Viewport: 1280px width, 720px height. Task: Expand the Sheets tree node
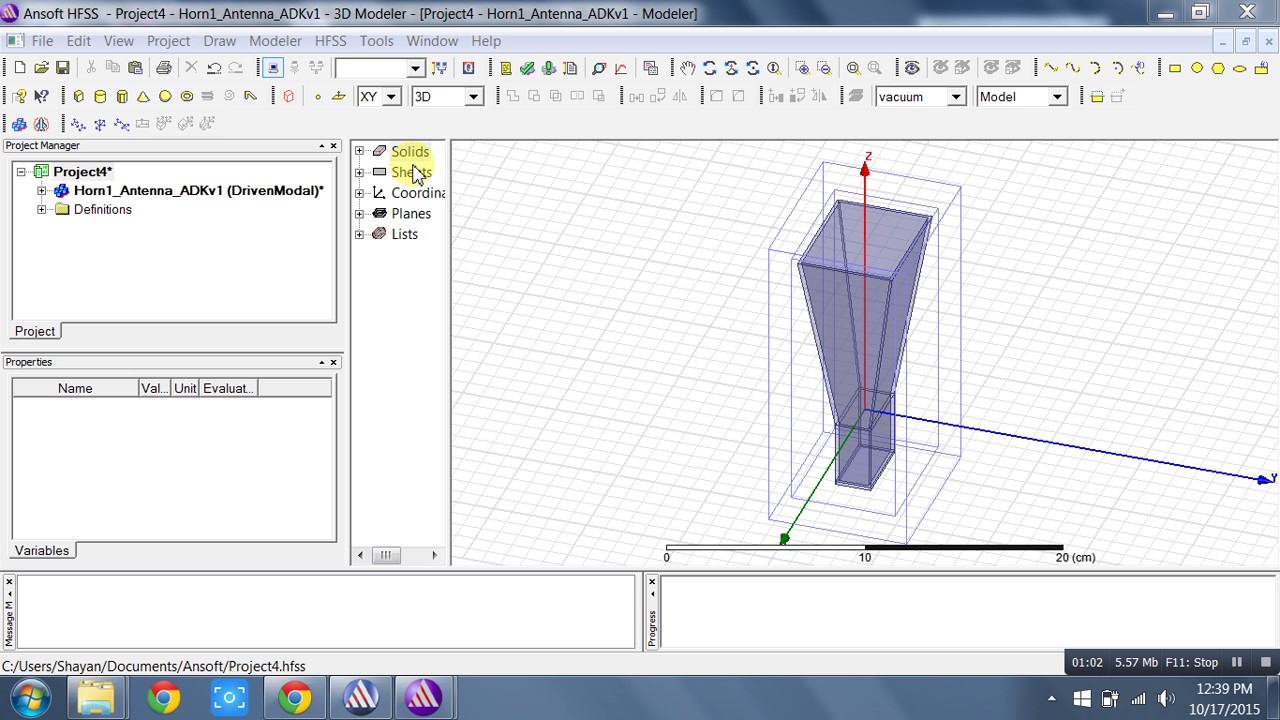[x=360, y=172]
